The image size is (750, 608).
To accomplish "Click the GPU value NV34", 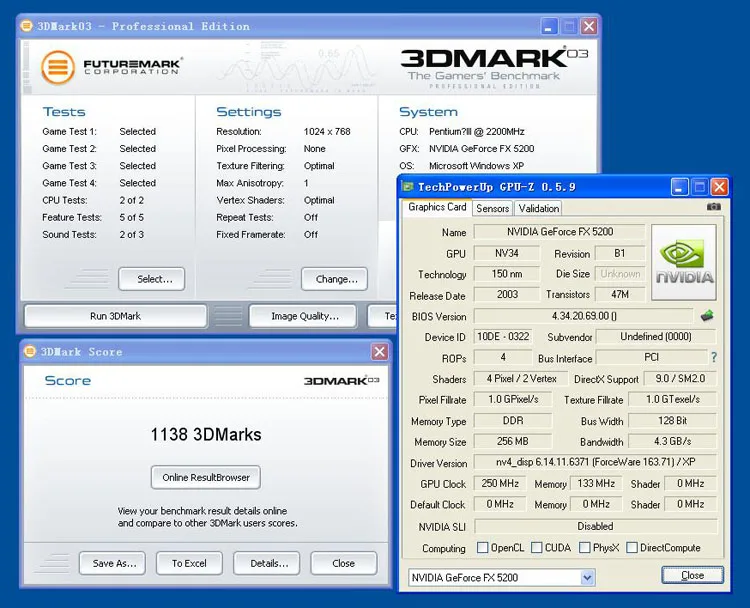I will point(507,253).
